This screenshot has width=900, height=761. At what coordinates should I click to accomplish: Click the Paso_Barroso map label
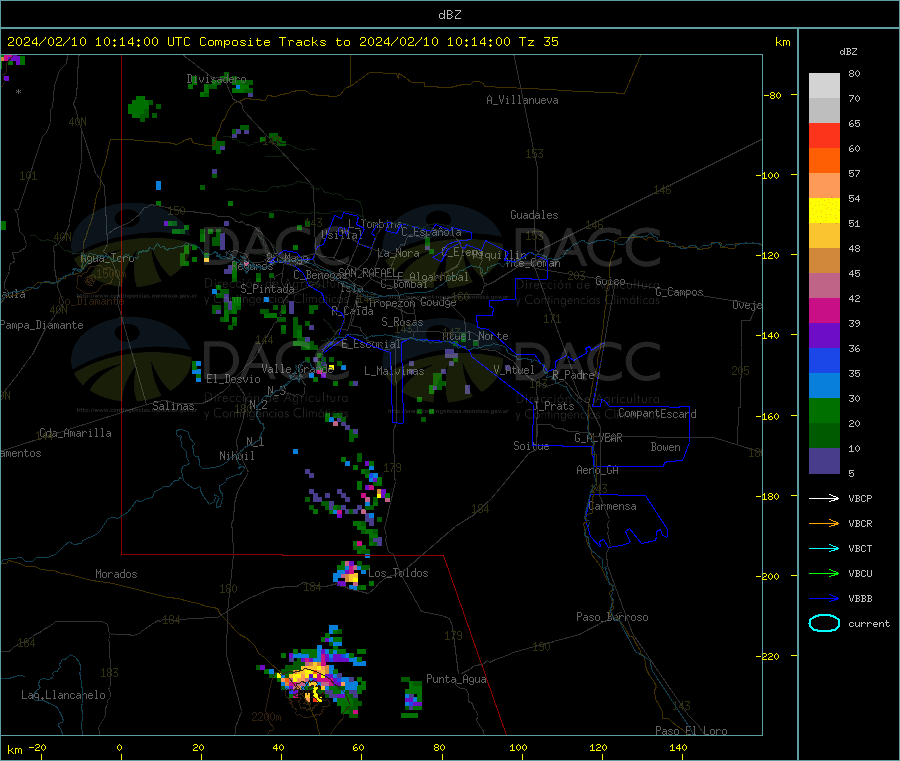tap(612, 617)
